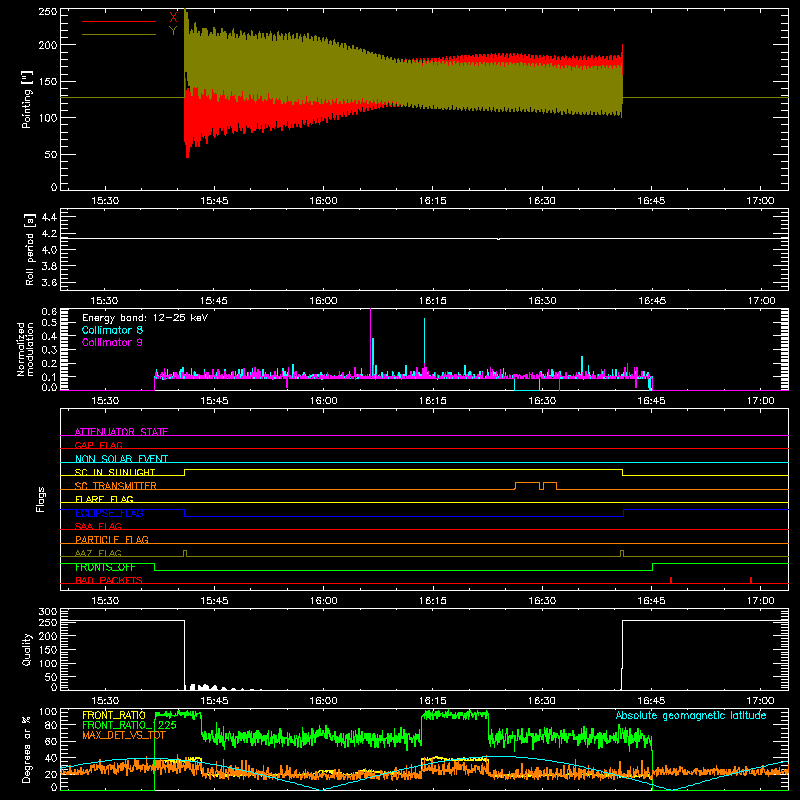Select the "Energy band: 12-25 keV" text
The height and width of the screenshot is (800, 800).
145,318
